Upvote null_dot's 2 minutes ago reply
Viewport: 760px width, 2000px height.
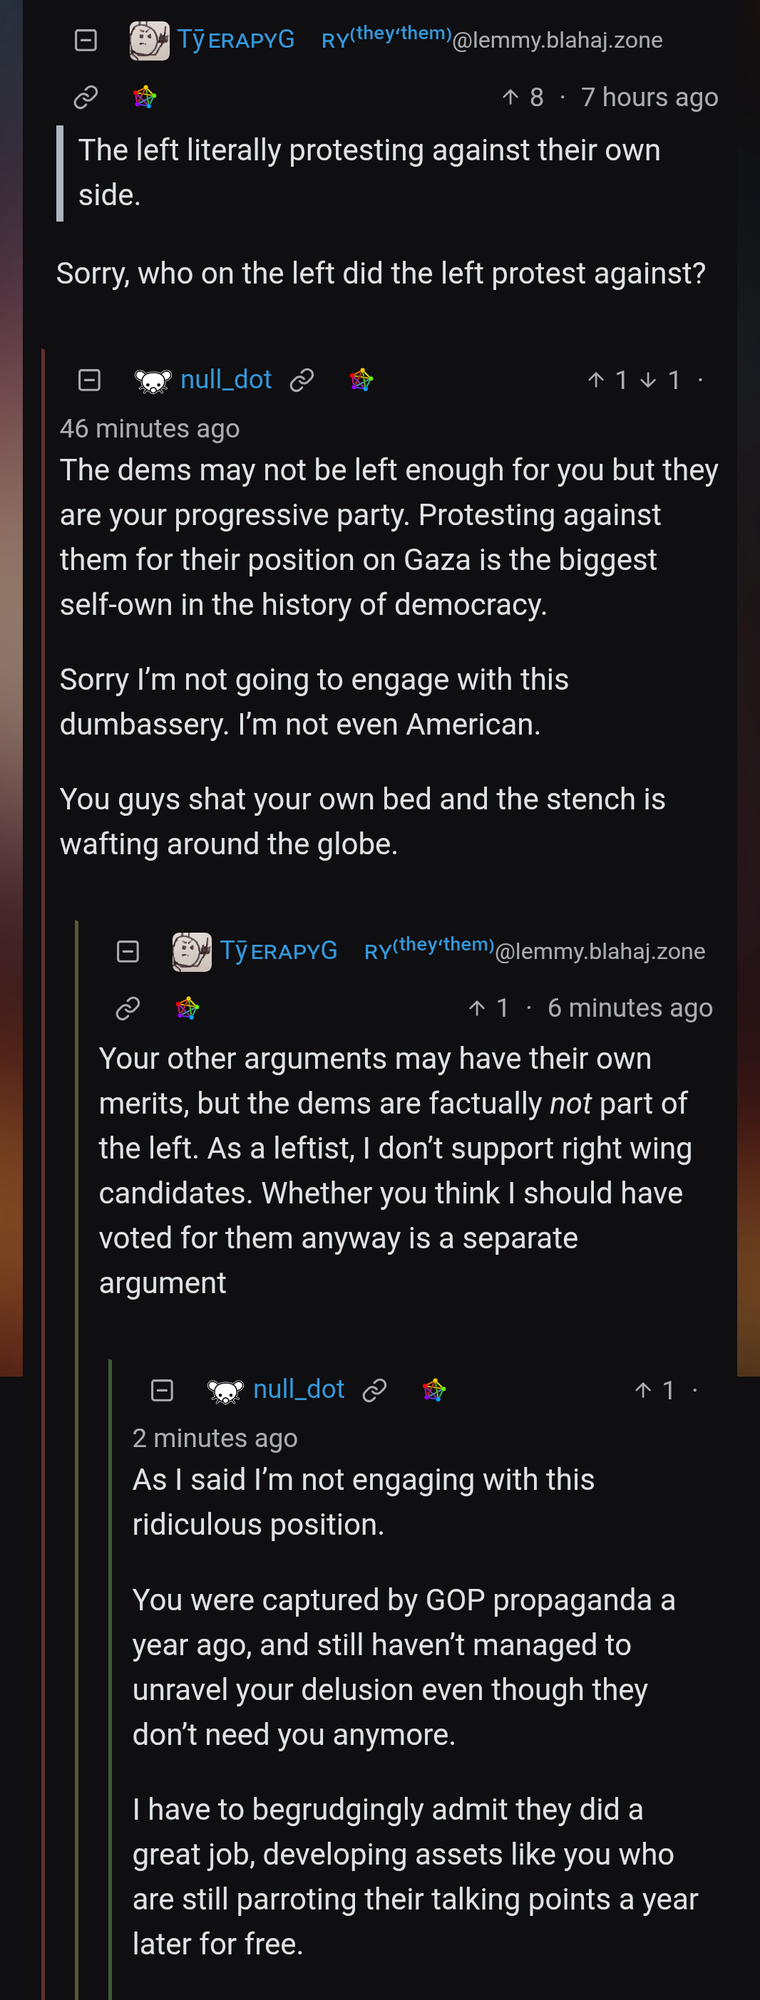[x=644, y=1390]
